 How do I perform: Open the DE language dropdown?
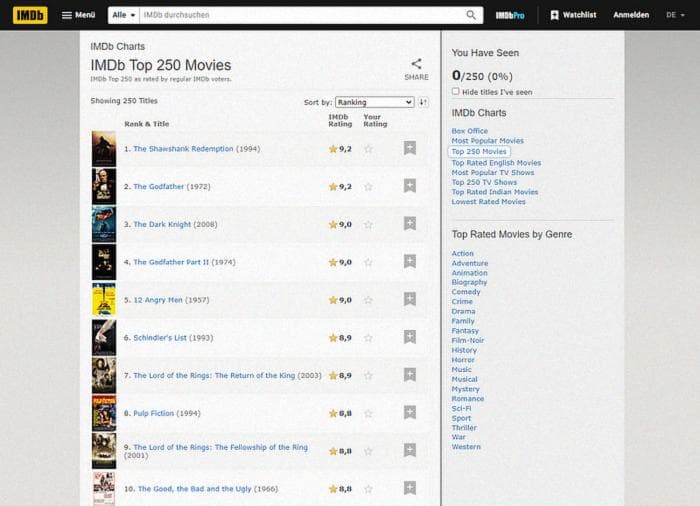coord(675,15)
